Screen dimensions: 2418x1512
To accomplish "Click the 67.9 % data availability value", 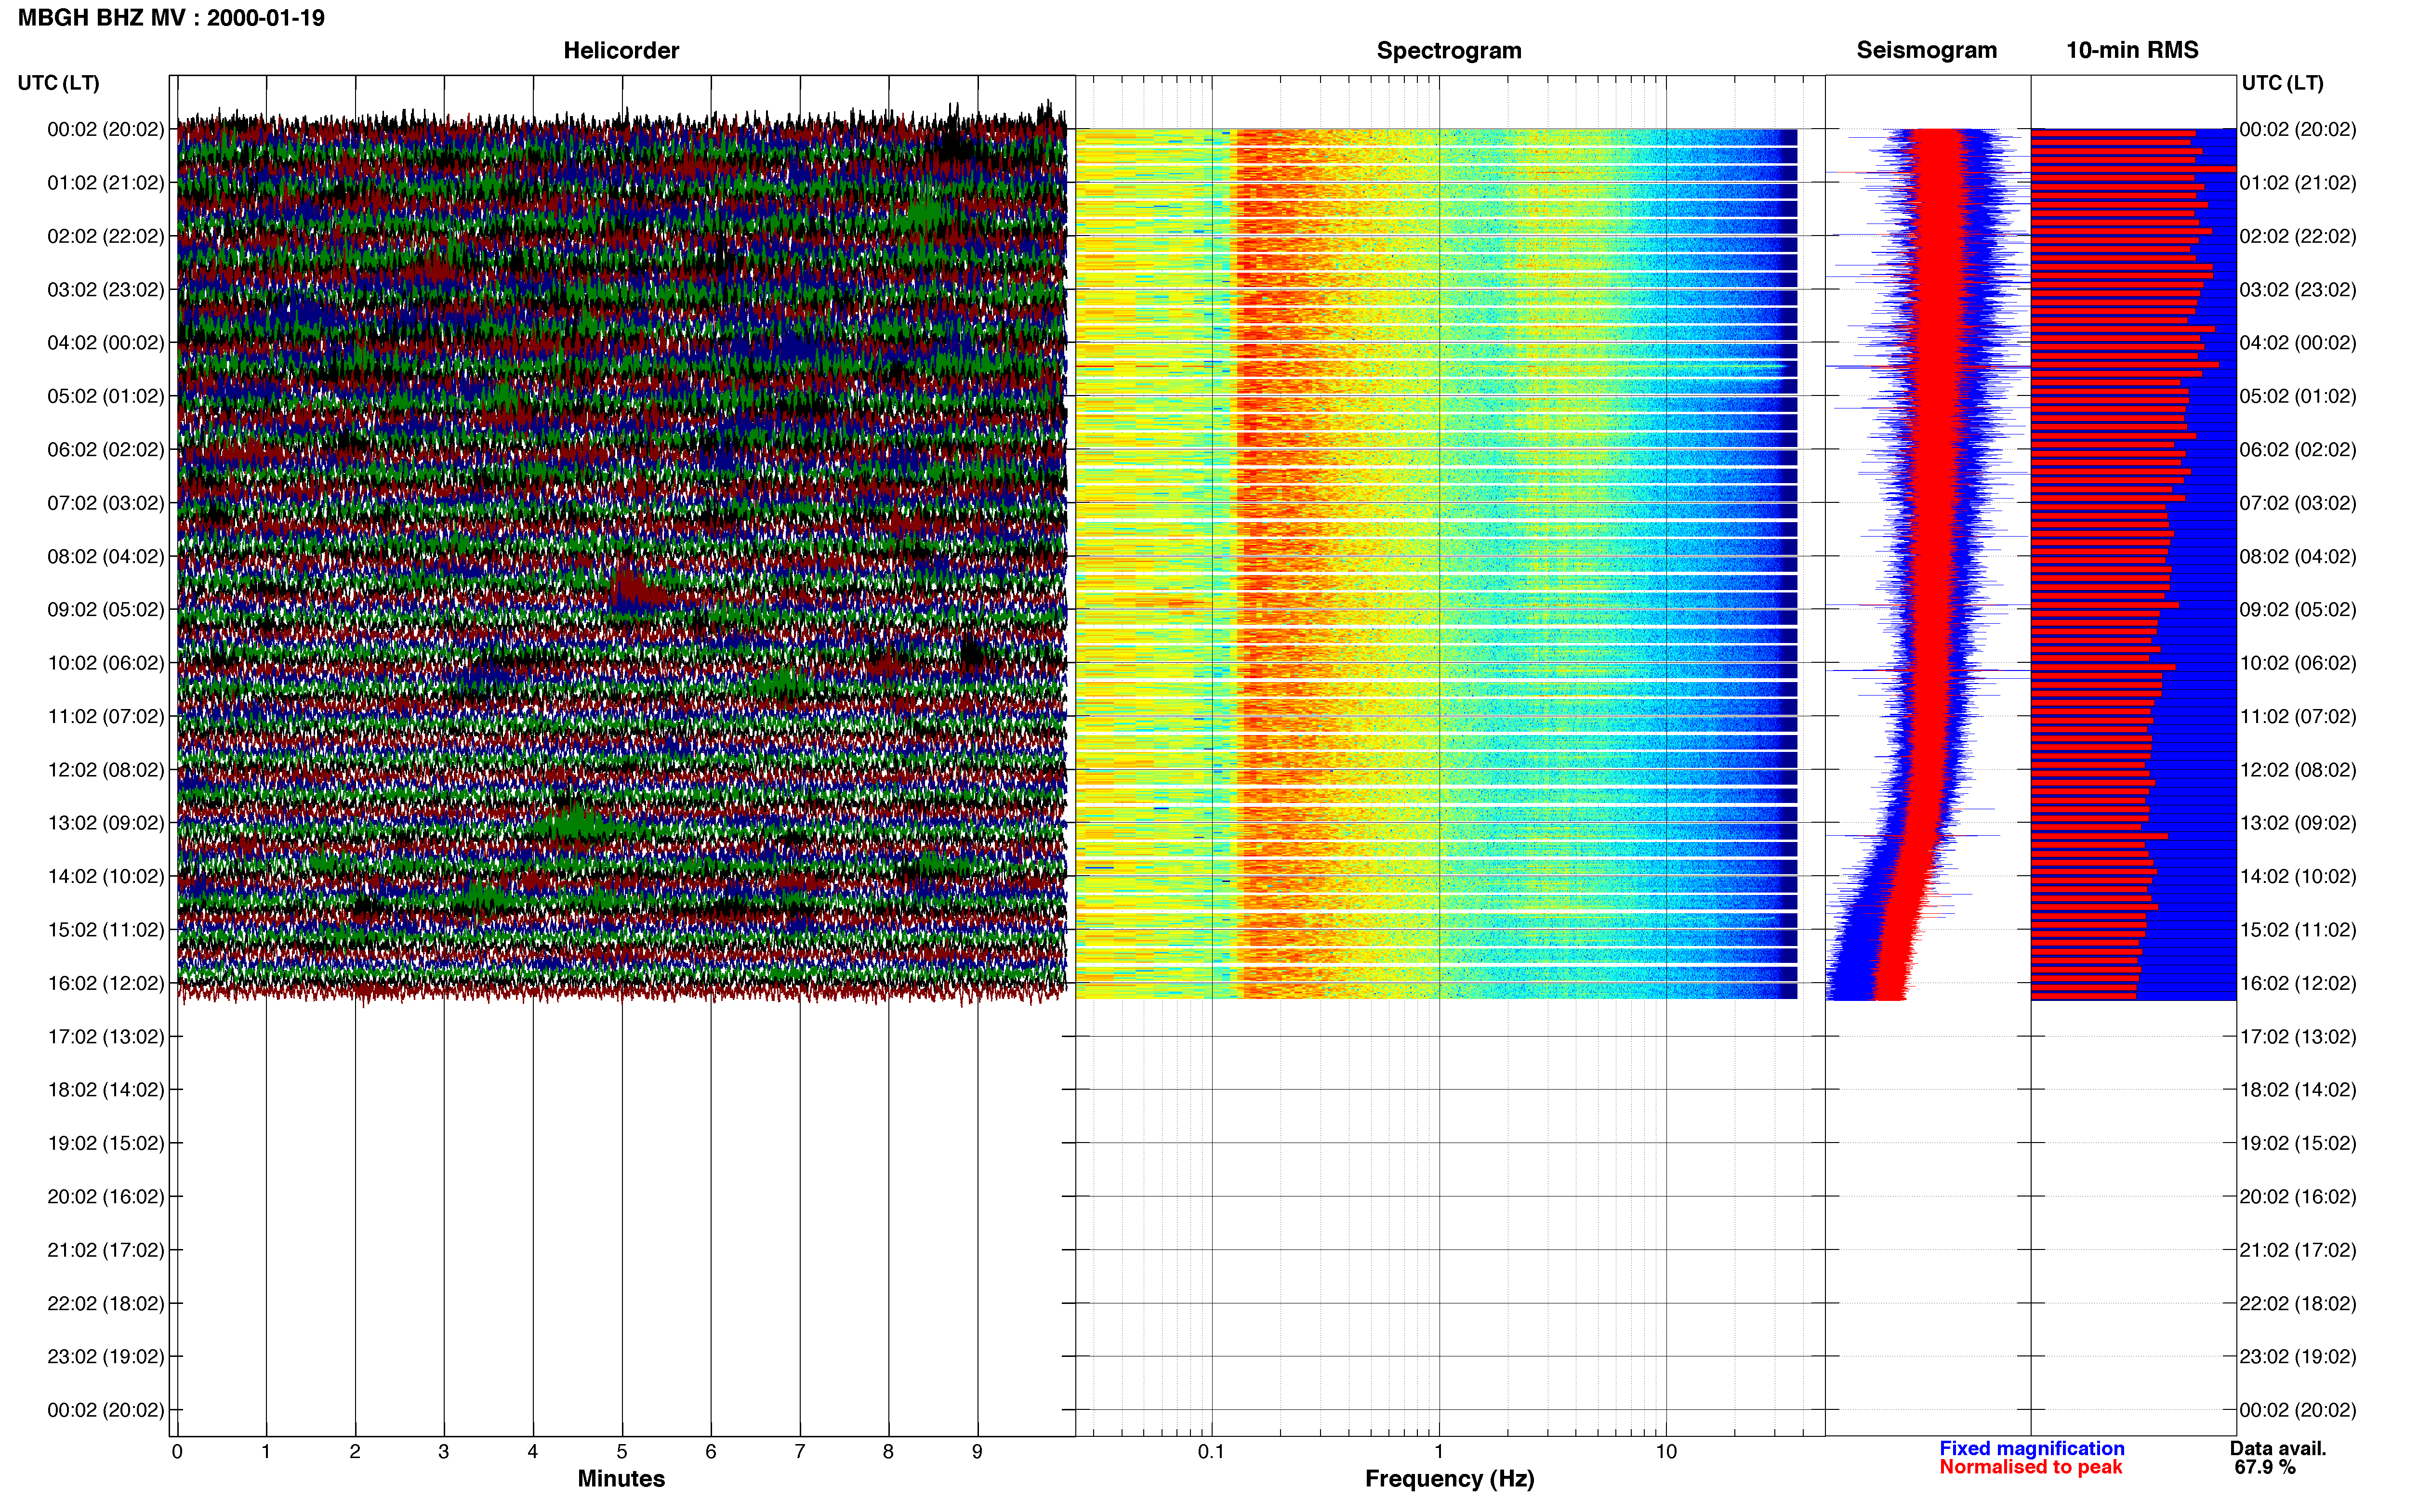I will (x=2265, y=1467).
